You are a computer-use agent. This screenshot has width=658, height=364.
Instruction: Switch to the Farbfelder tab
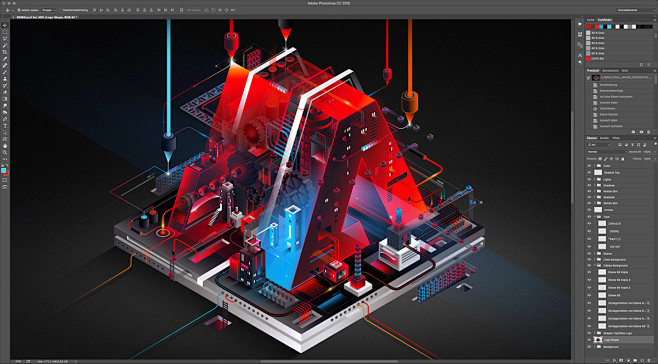click(x=605, y=20)
